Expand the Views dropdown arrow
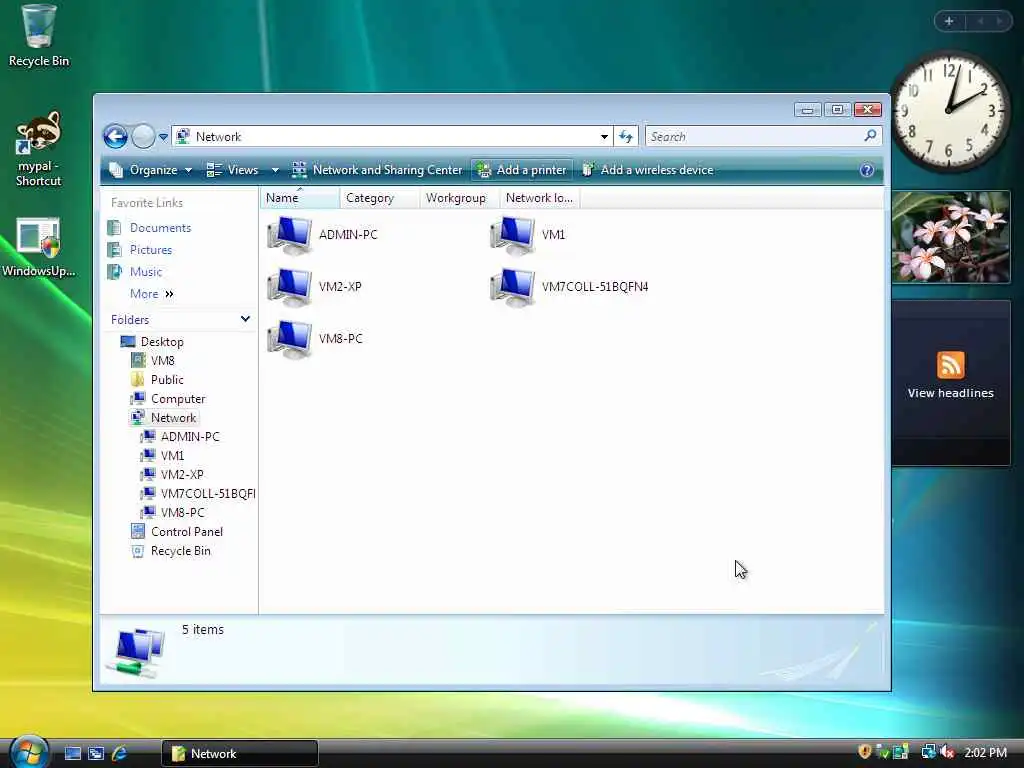 point(275,170)
